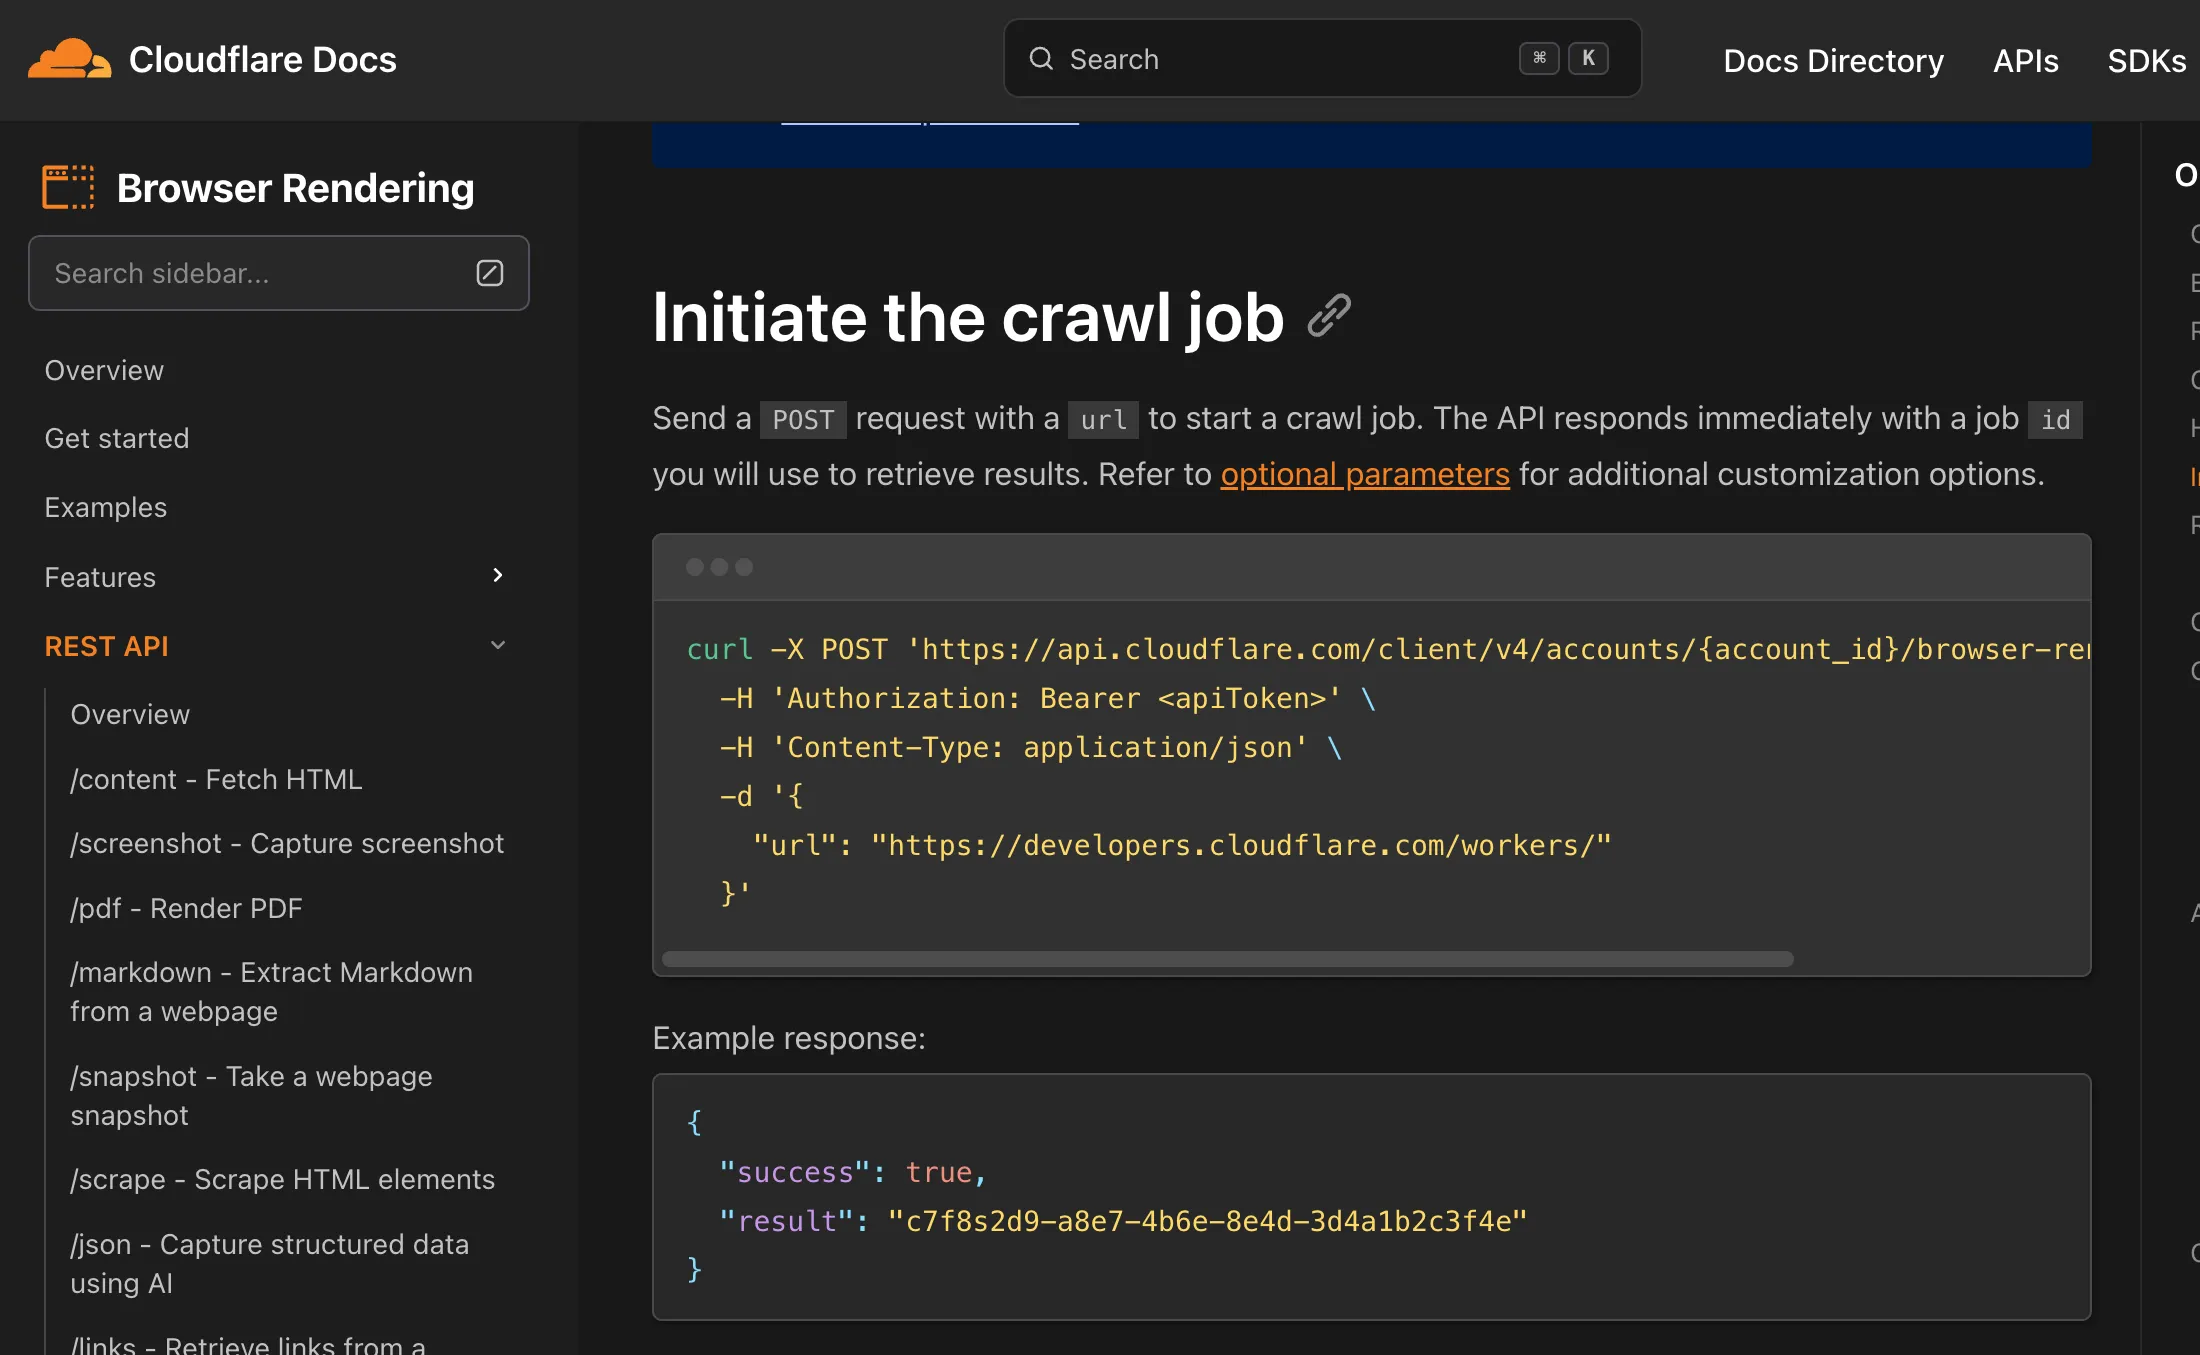This screenshot has height=1355, width=2200.
Task: Click the curl API URL text
Action: click(1498, 649)
